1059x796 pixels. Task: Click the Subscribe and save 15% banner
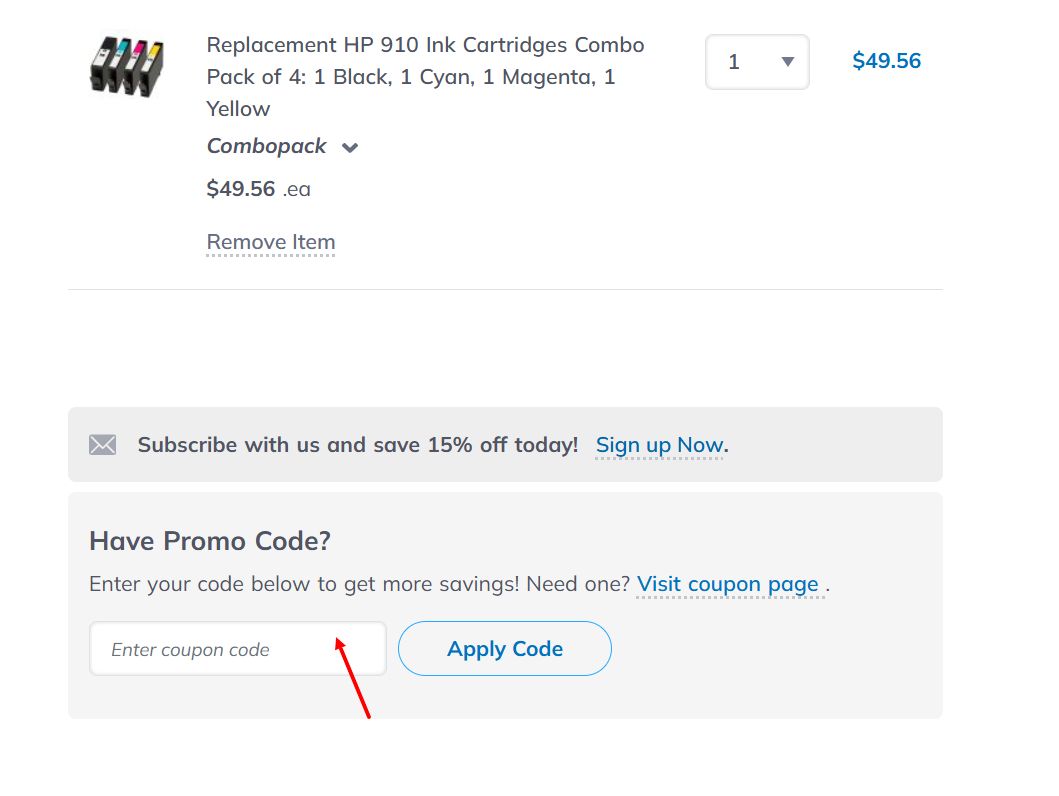[x=360, y=444]
